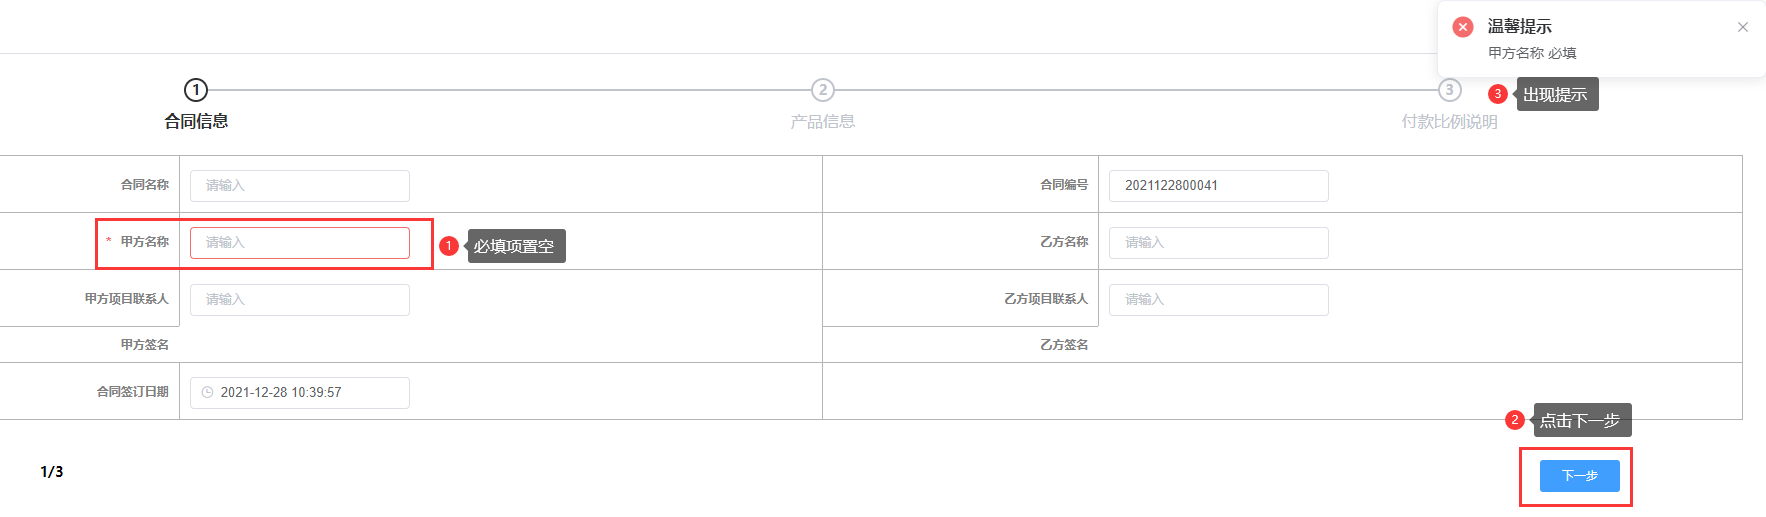Switch to the 产品信息 step
1766x517 pixels.
822,122
